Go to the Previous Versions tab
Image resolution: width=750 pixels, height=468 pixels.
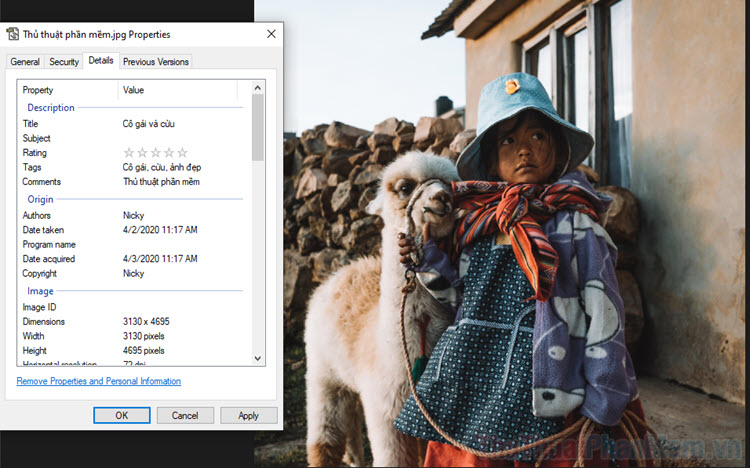coord(155,62)
